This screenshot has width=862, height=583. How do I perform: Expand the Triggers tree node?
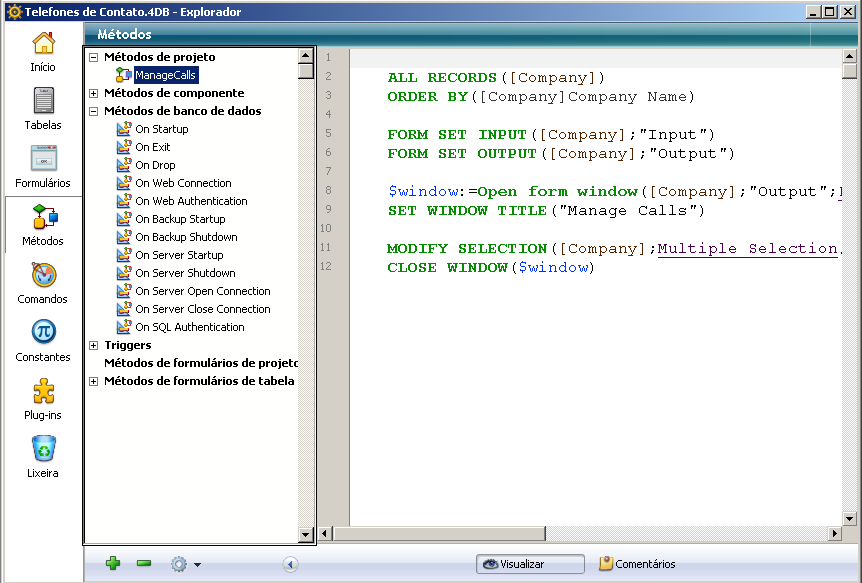(x=94, y=345)
